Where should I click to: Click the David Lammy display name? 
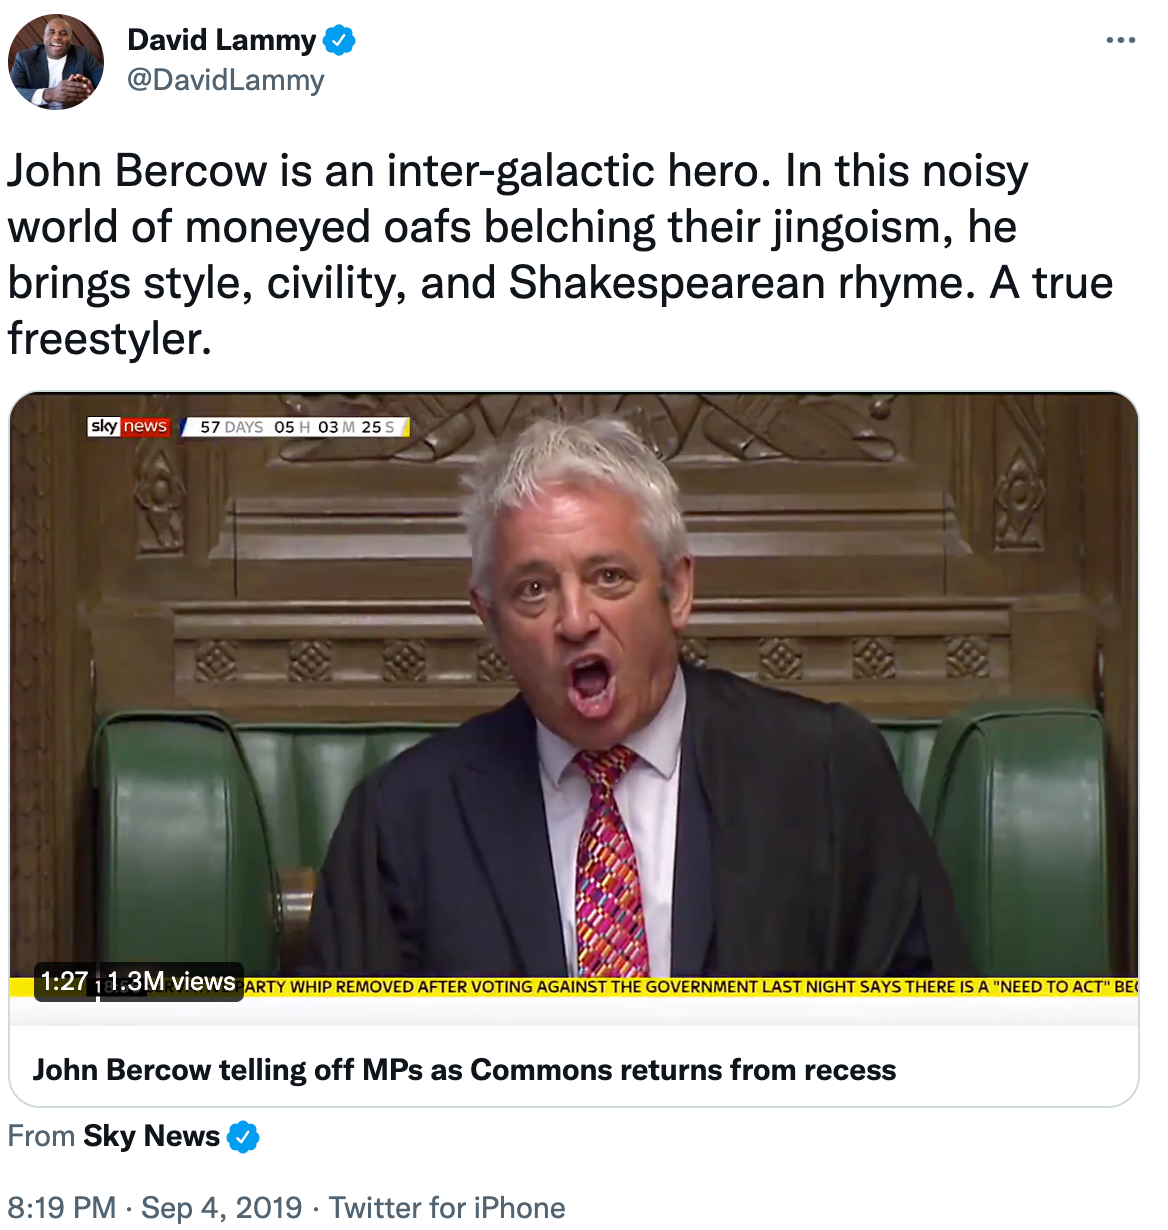click(x=222, y=40)
